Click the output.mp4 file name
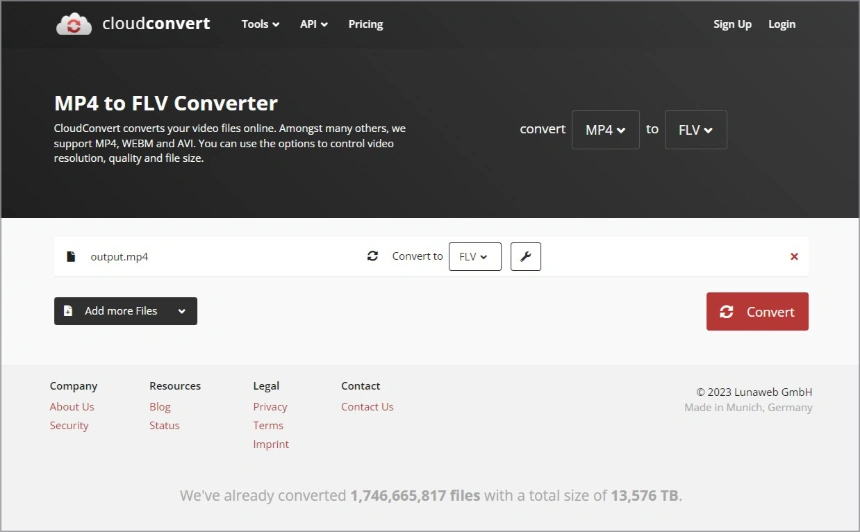The width and height of the screenshot is (860, 532). pyautogui.click(x=119, y=257)
